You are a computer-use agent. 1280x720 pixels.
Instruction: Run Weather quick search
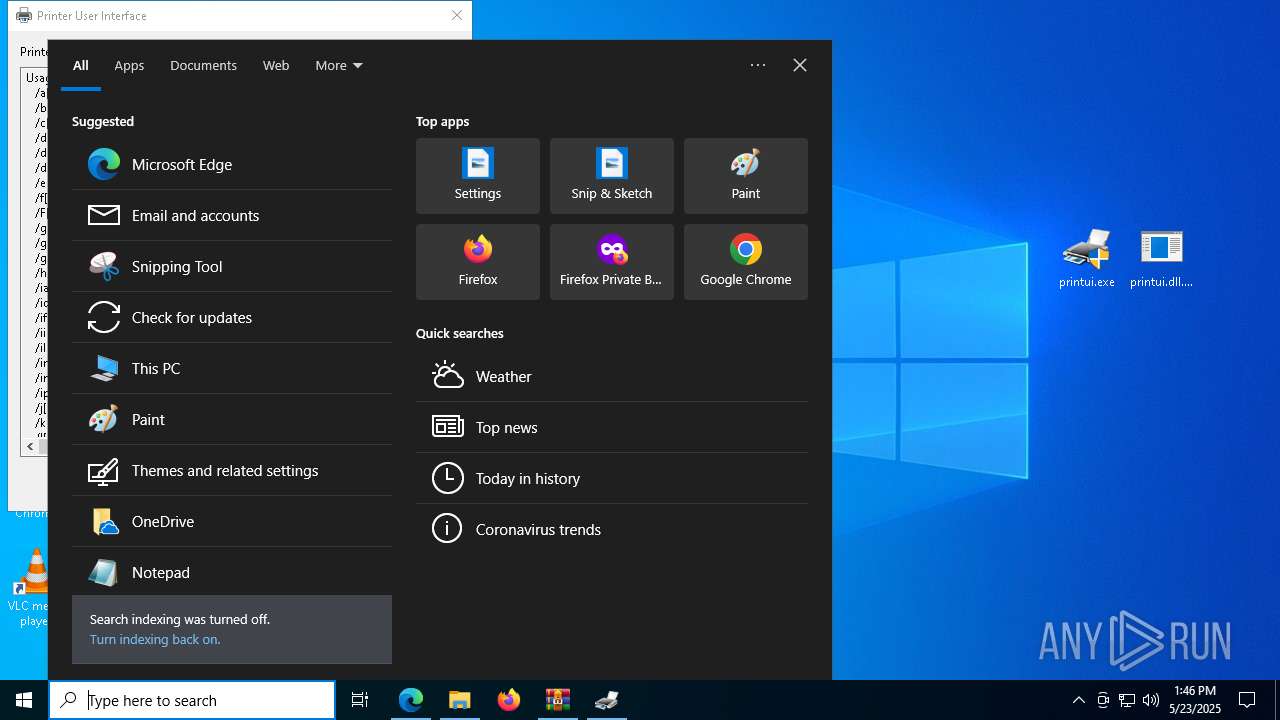point(612,376)
